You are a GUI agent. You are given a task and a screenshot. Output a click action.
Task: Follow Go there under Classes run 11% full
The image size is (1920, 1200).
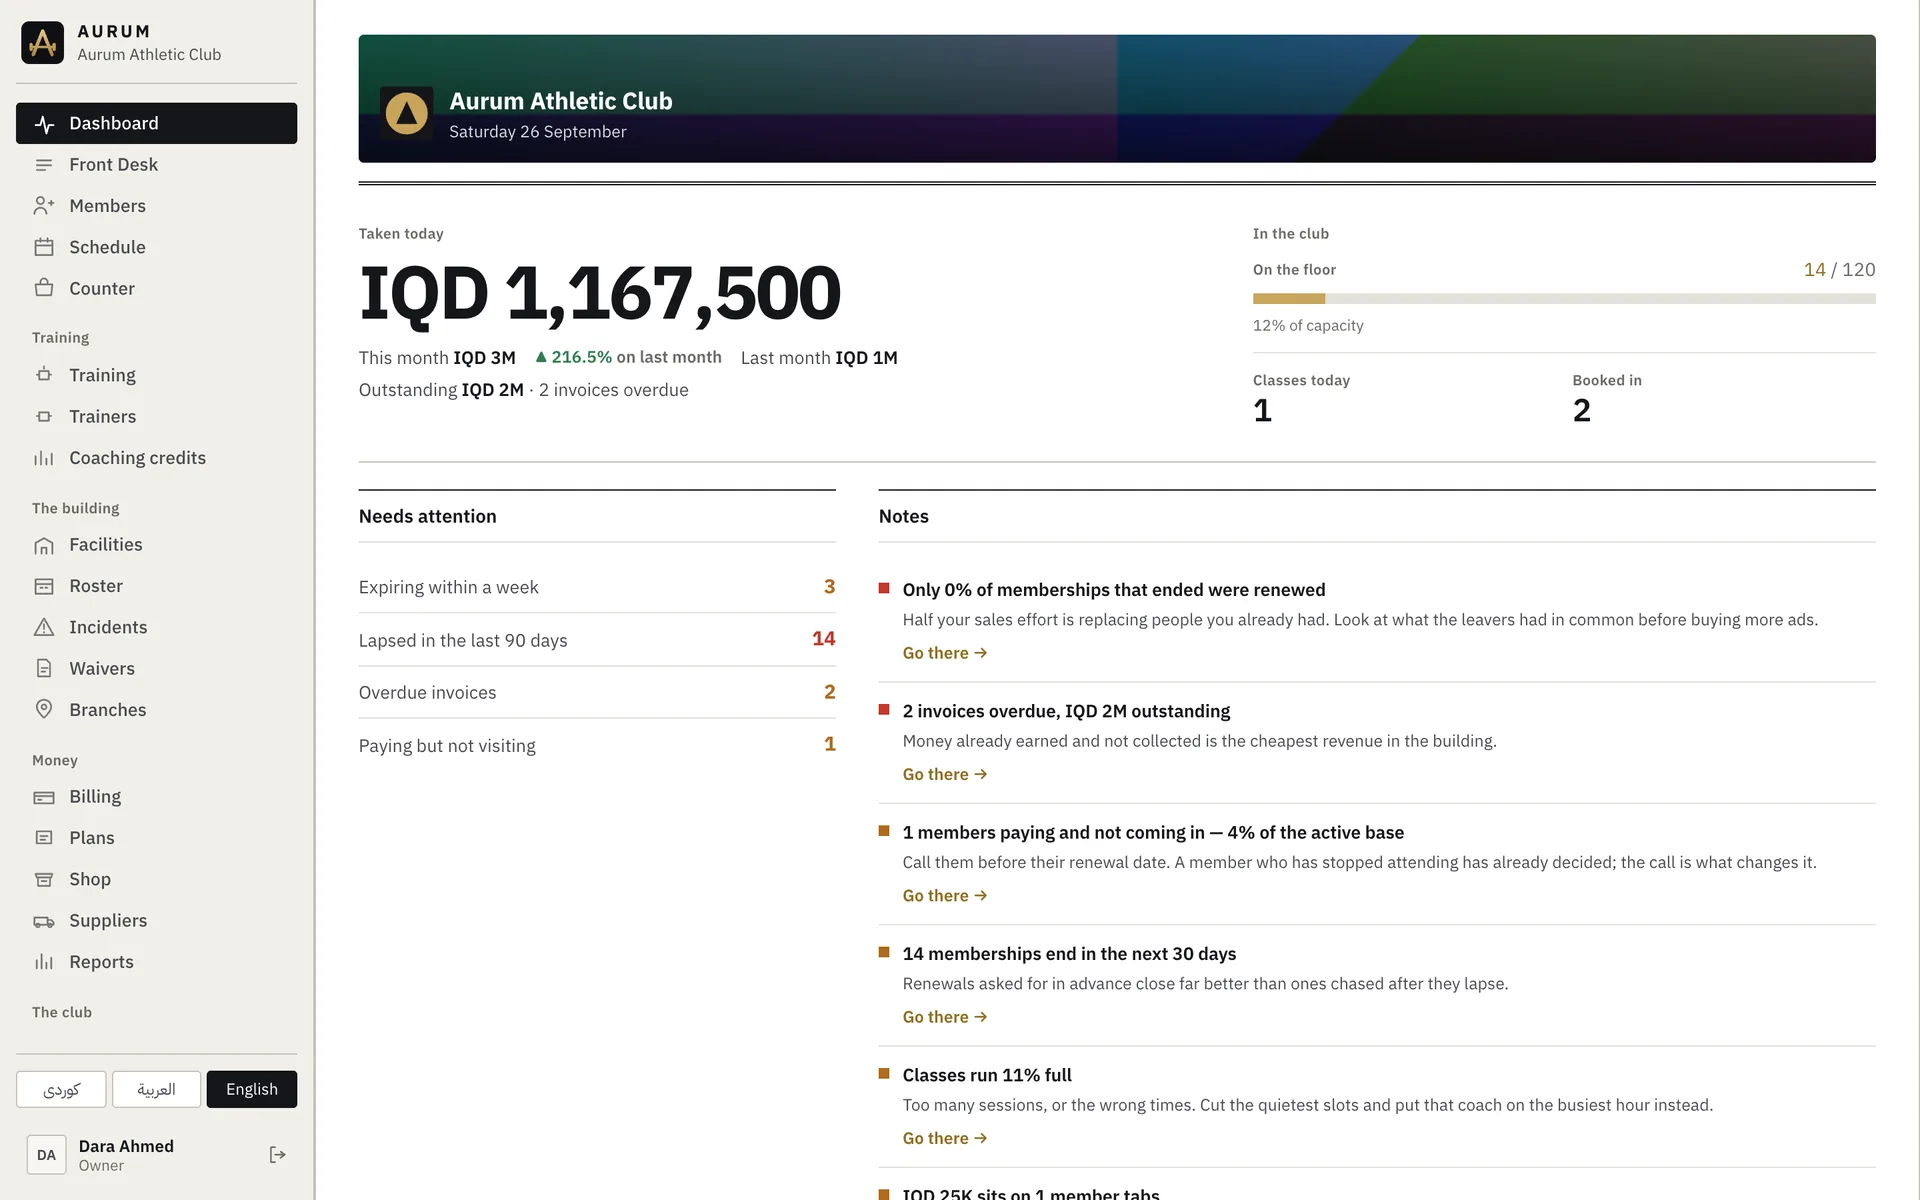click(945, 1138)
